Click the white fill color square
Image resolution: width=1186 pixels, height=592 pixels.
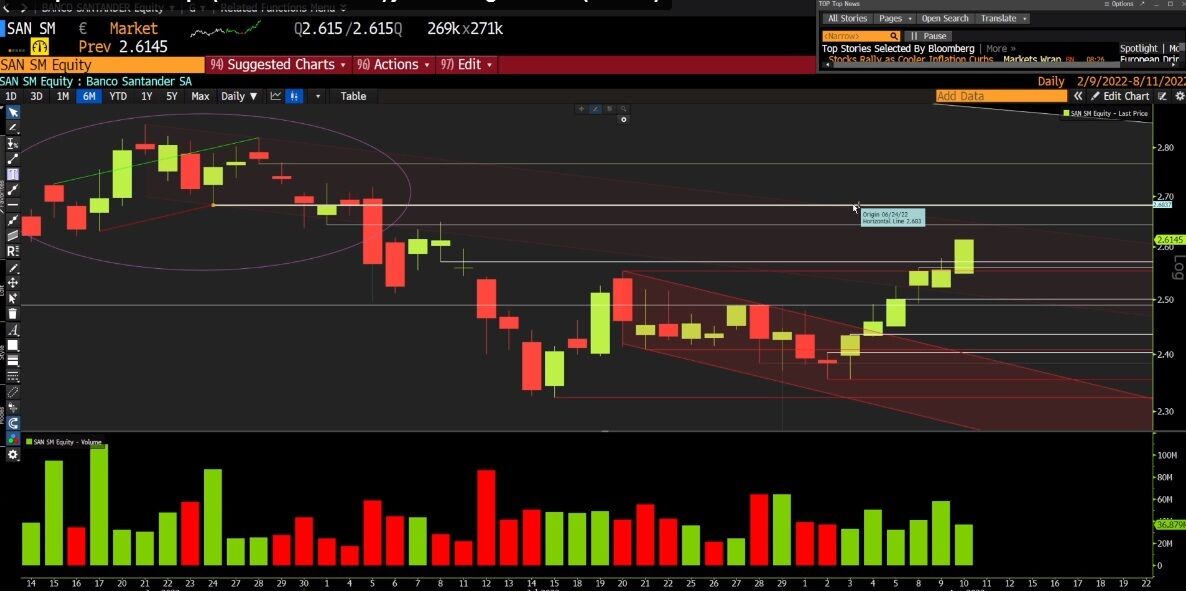(x=13, y=346)
